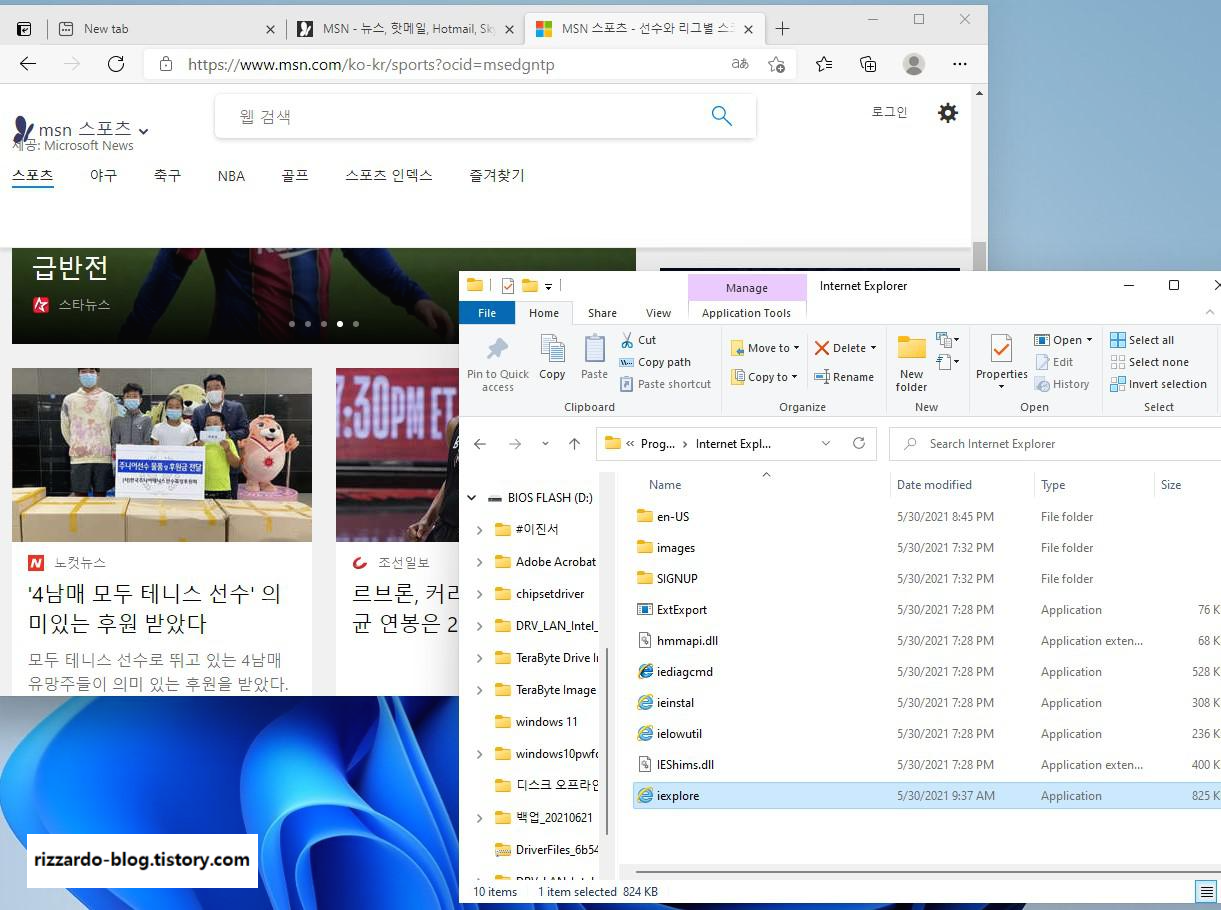
Task: Click Paste shortcut in Explorer ribbon
Action: (665, 384)
